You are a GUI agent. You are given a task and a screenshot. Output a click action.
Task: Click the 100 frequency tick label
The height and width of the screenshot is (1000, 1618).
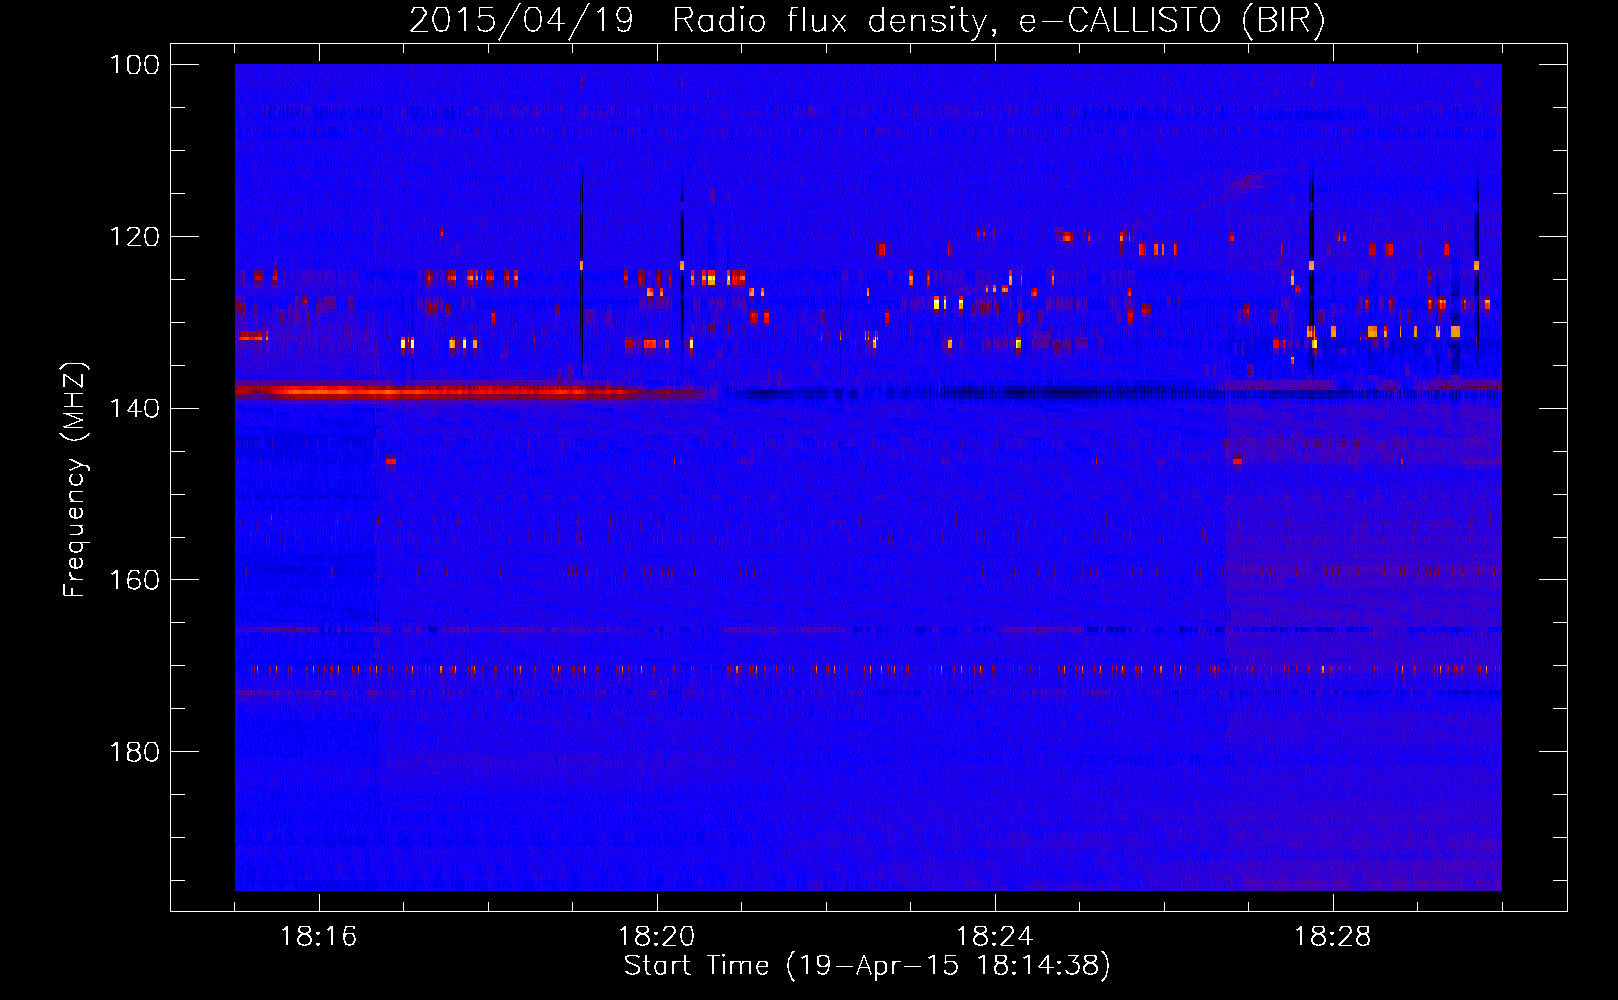[x=135, y=65]
